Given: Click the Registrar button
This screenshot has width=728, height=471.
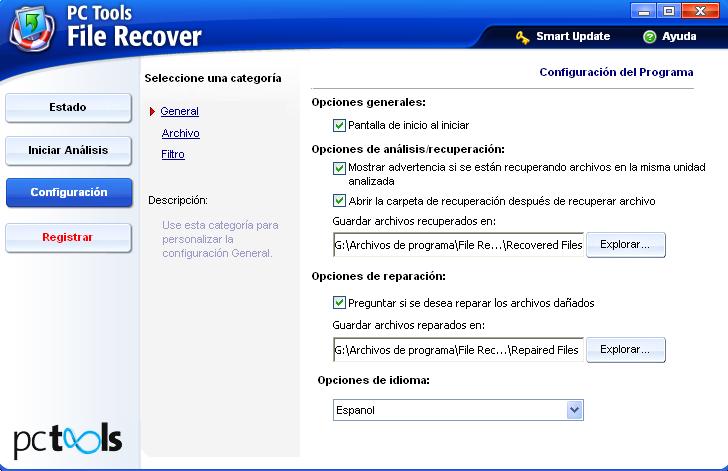Looking at the screenshot, I should click(68, 237).
